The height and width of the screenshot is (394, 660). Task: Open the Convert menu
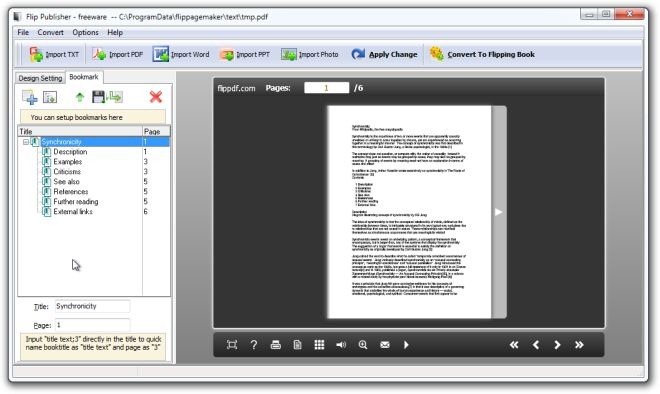tap(51, 32)
